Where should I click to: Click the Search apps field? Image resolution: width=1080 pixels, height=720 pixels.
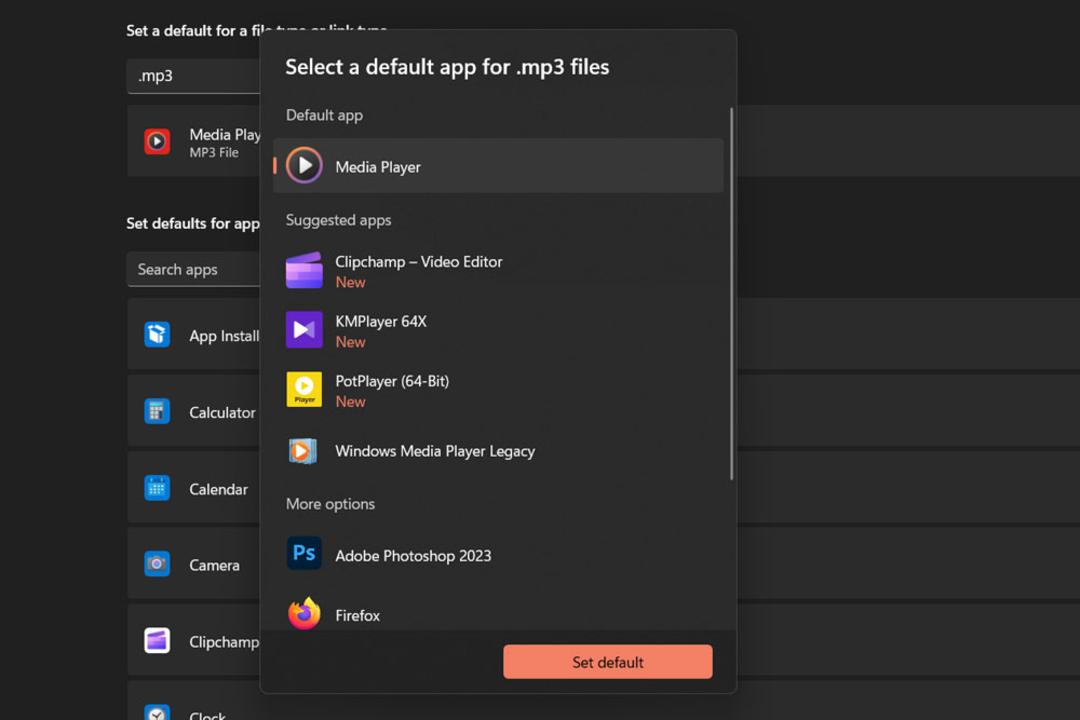[x=194, y=269]
